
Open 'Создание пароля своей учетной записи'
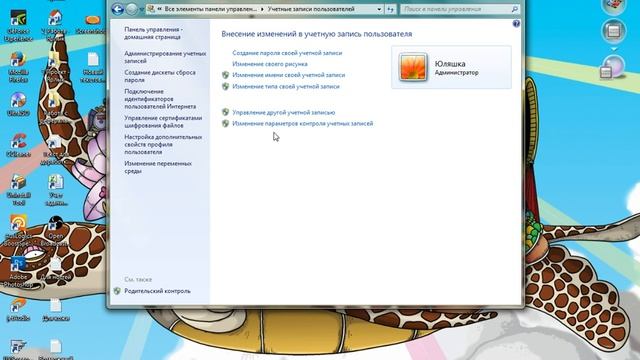tap(287, 53)
